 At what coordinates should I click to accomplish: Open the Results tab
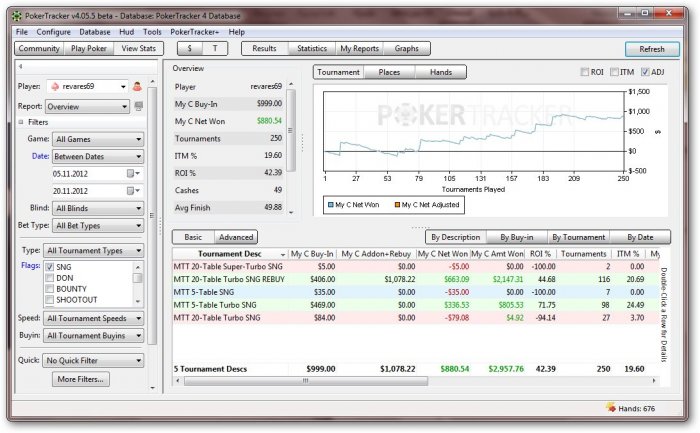coord(264,48)
